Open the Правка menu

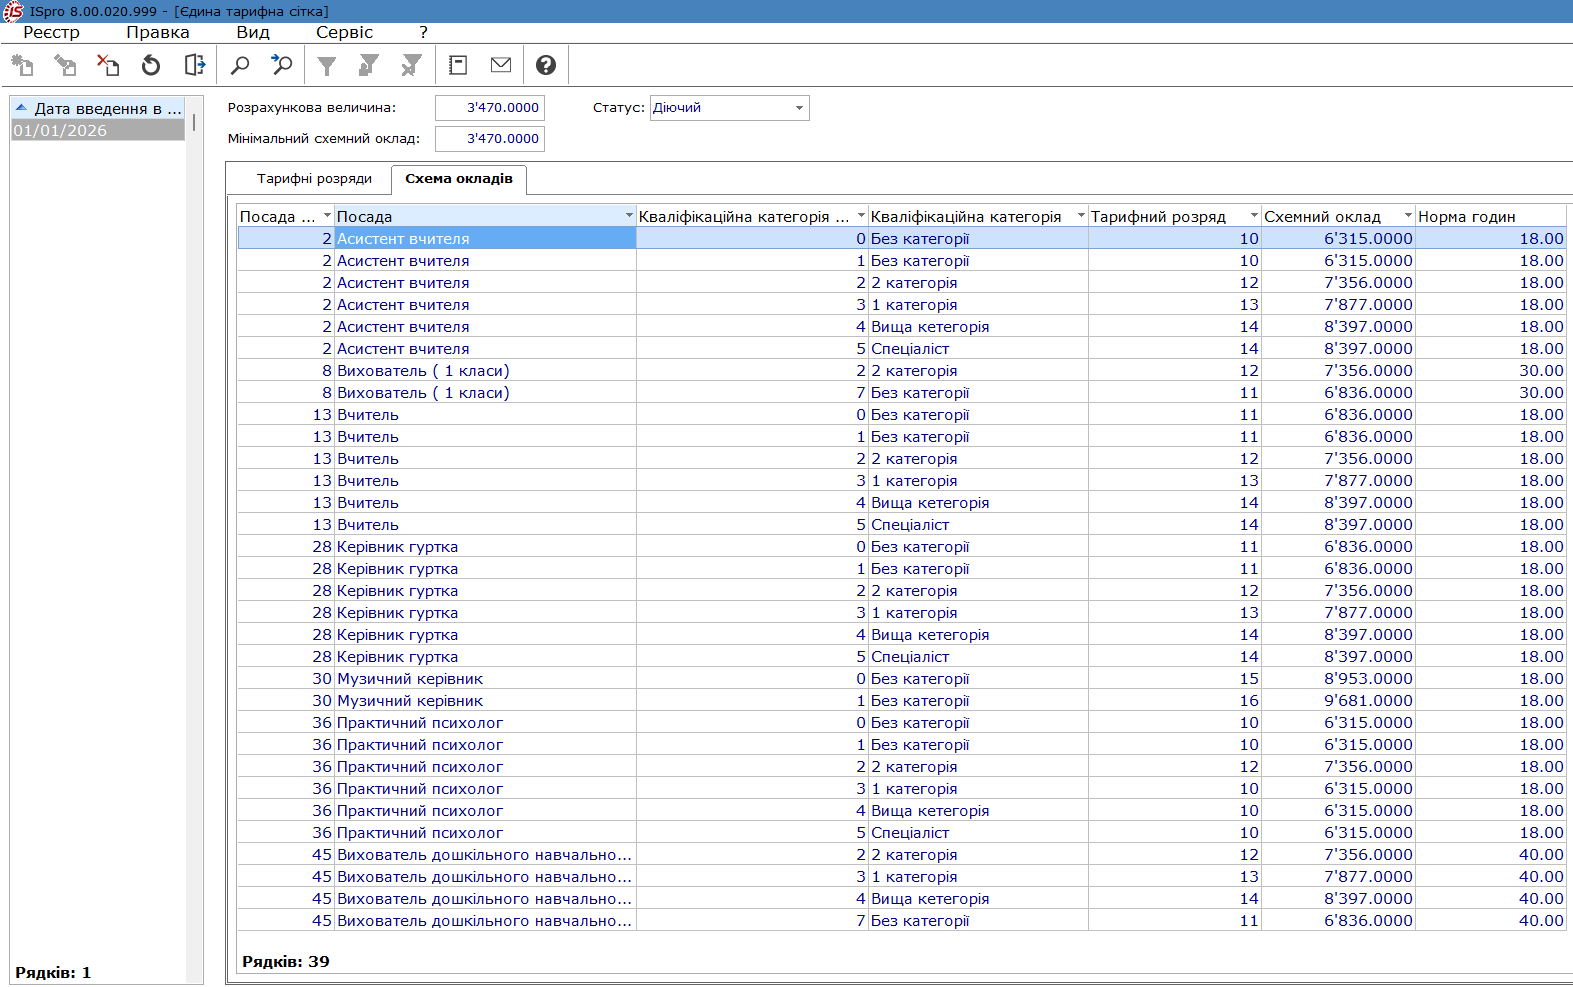(158, 32)
